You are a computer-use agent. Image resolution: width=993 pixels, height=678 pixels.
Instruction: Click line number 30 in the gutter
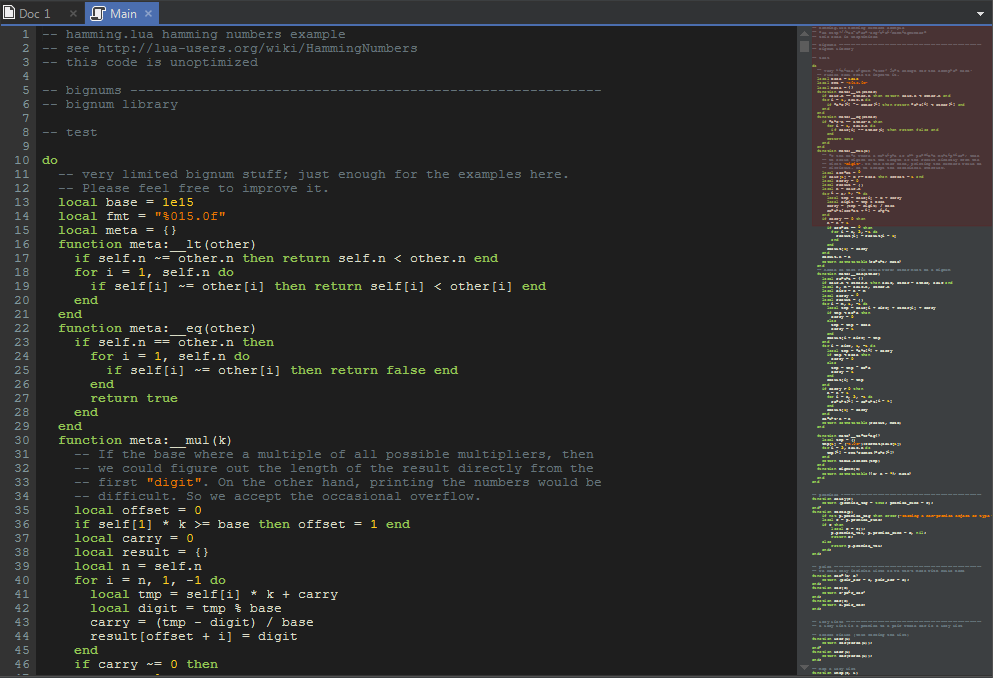[22, 440]
